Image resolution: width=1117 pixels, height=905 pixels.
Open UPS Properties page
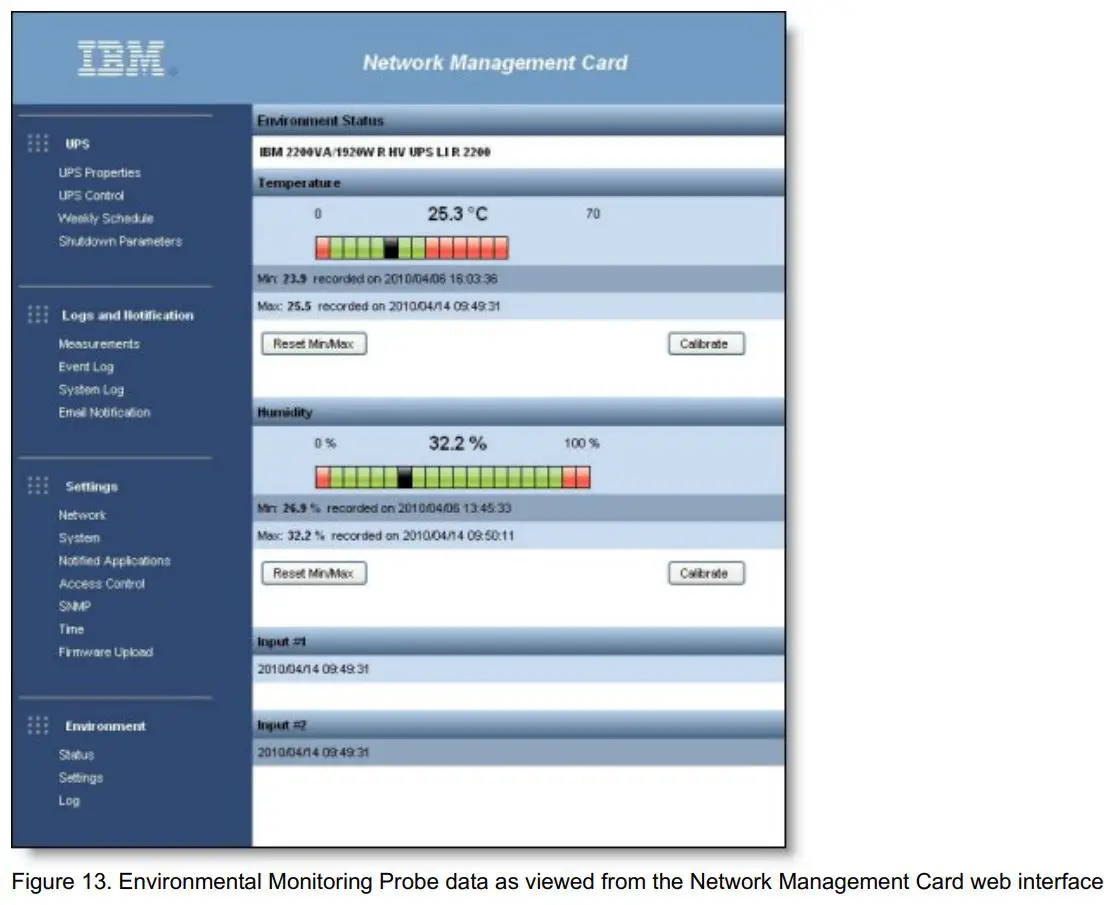(100, 172)
